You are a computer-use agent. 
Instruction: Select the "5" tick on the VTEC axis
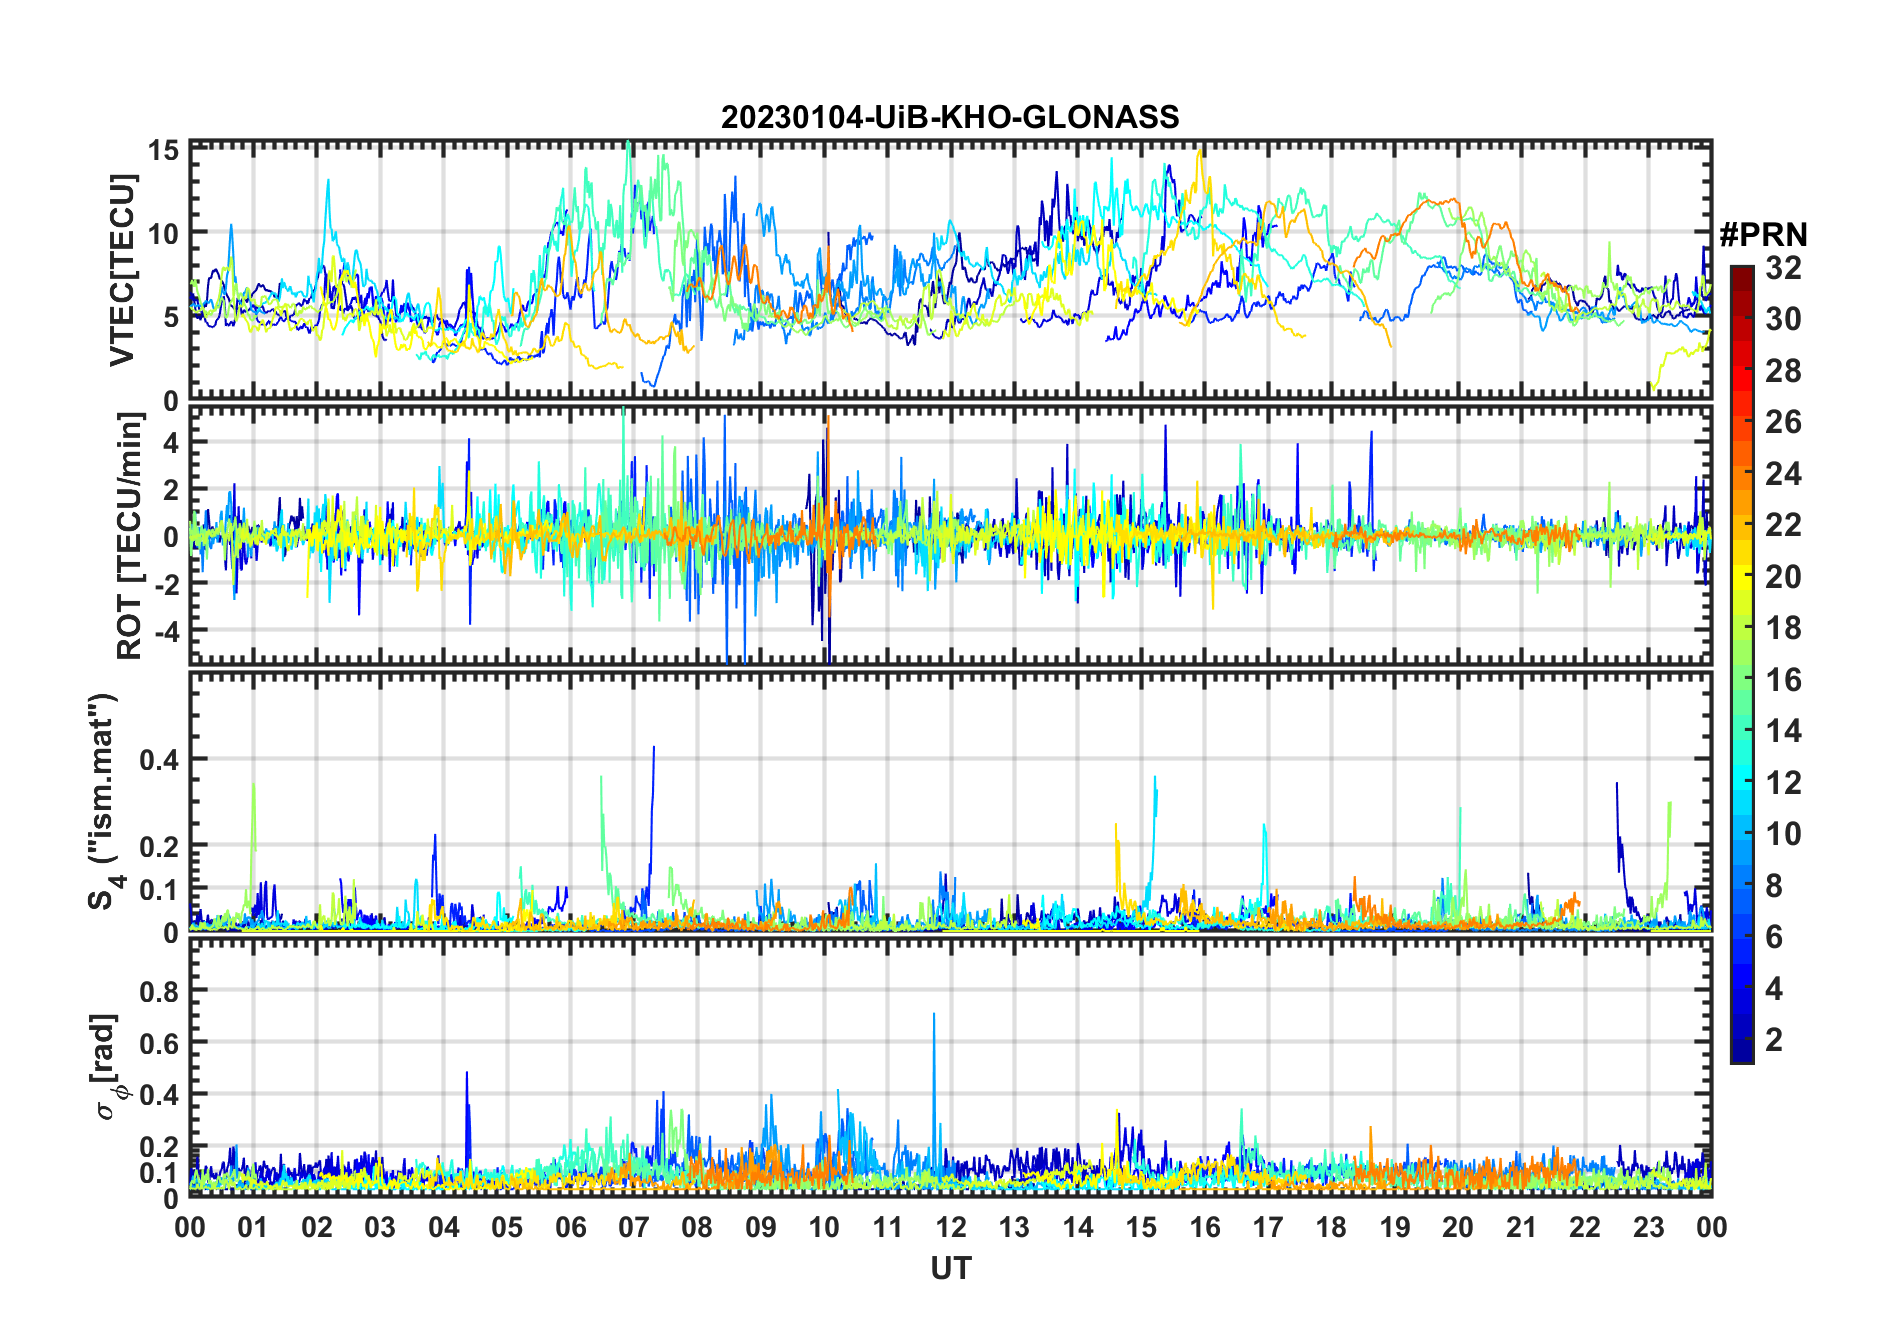(171, 318)
